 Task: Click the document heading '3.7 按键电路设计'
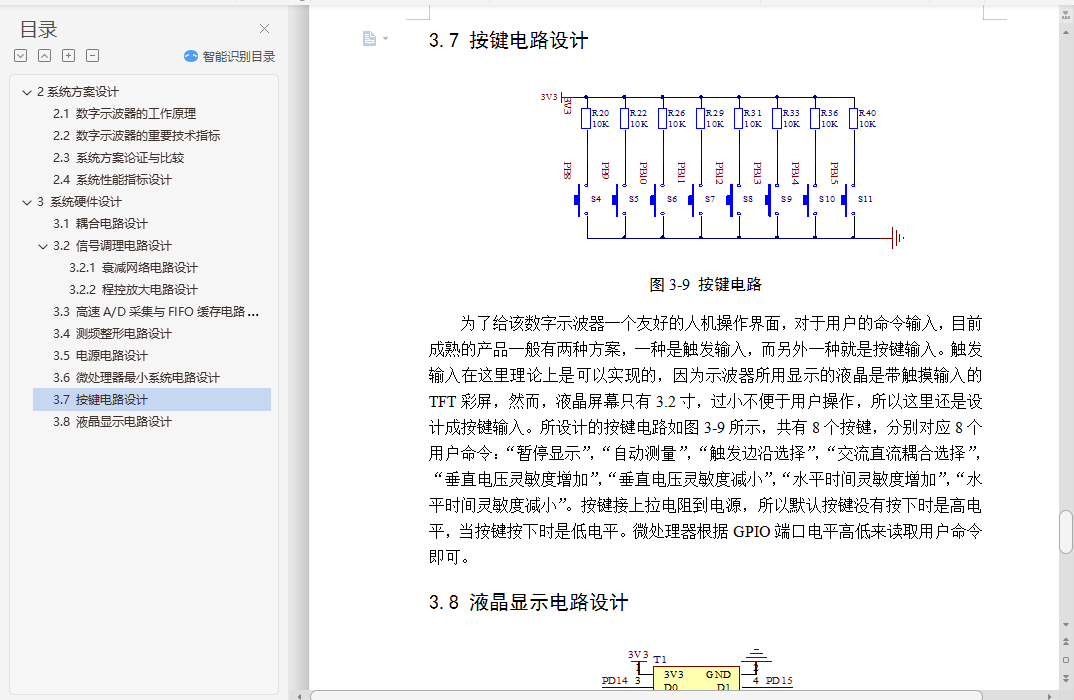(x=508, y=40)
